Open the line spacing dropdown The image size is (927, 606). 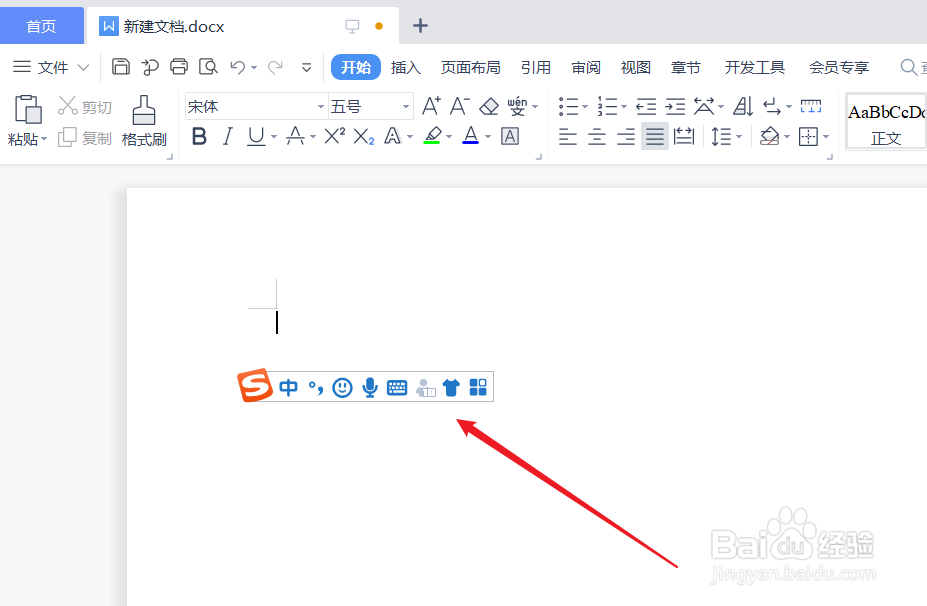pyautogui.click(x=728, y=136)
